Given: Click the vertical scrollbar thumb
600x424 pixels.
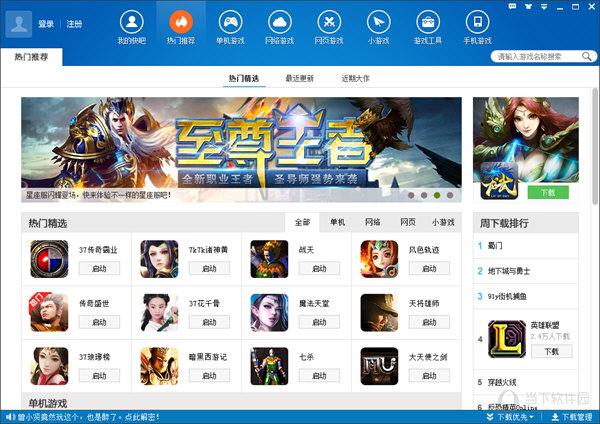Looking at the screenshot, I should click(x=595, y=145).
